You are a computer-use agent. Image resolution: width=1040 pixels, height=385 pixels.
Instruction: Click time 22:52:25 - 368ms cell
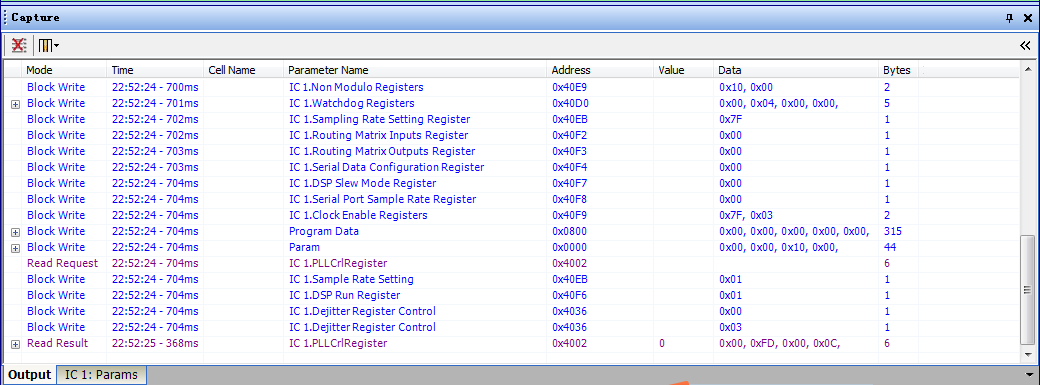[155, 343]
